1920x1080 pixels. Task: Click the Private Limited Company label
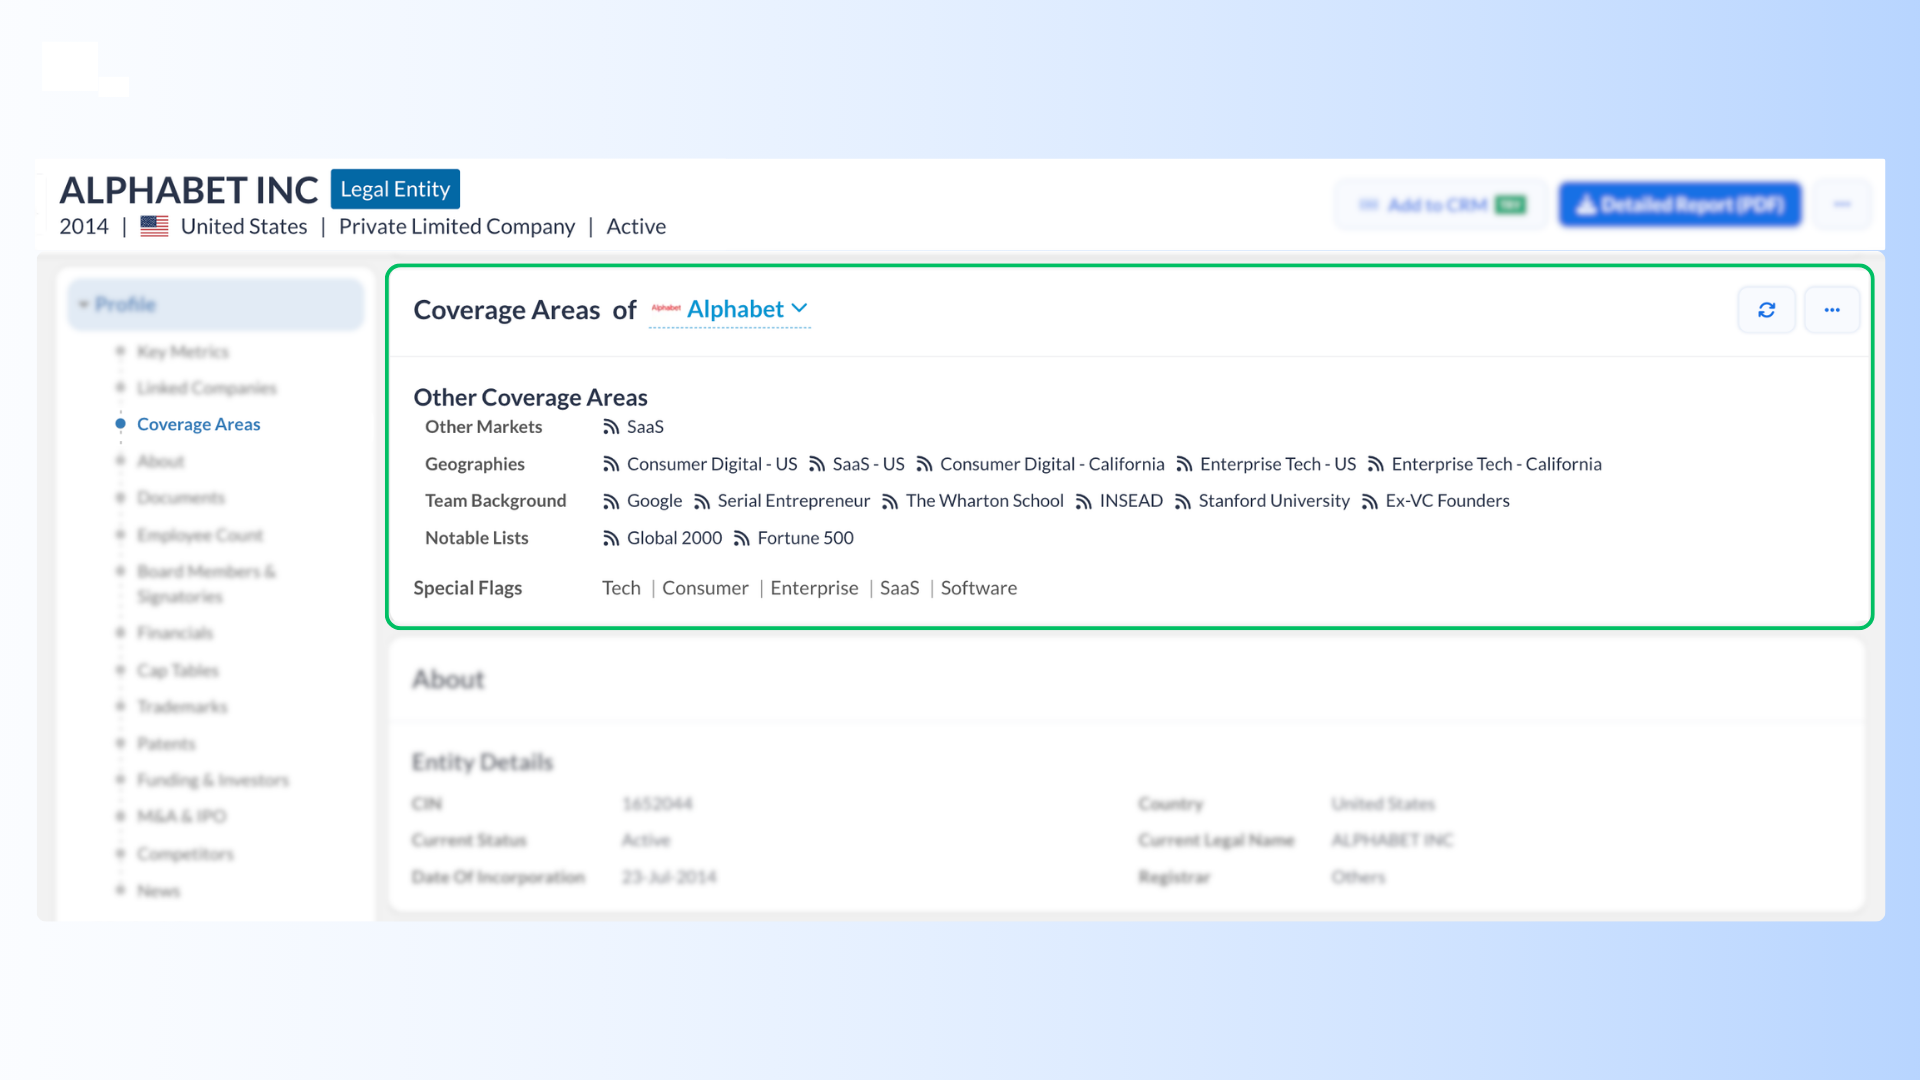[457, 227]
